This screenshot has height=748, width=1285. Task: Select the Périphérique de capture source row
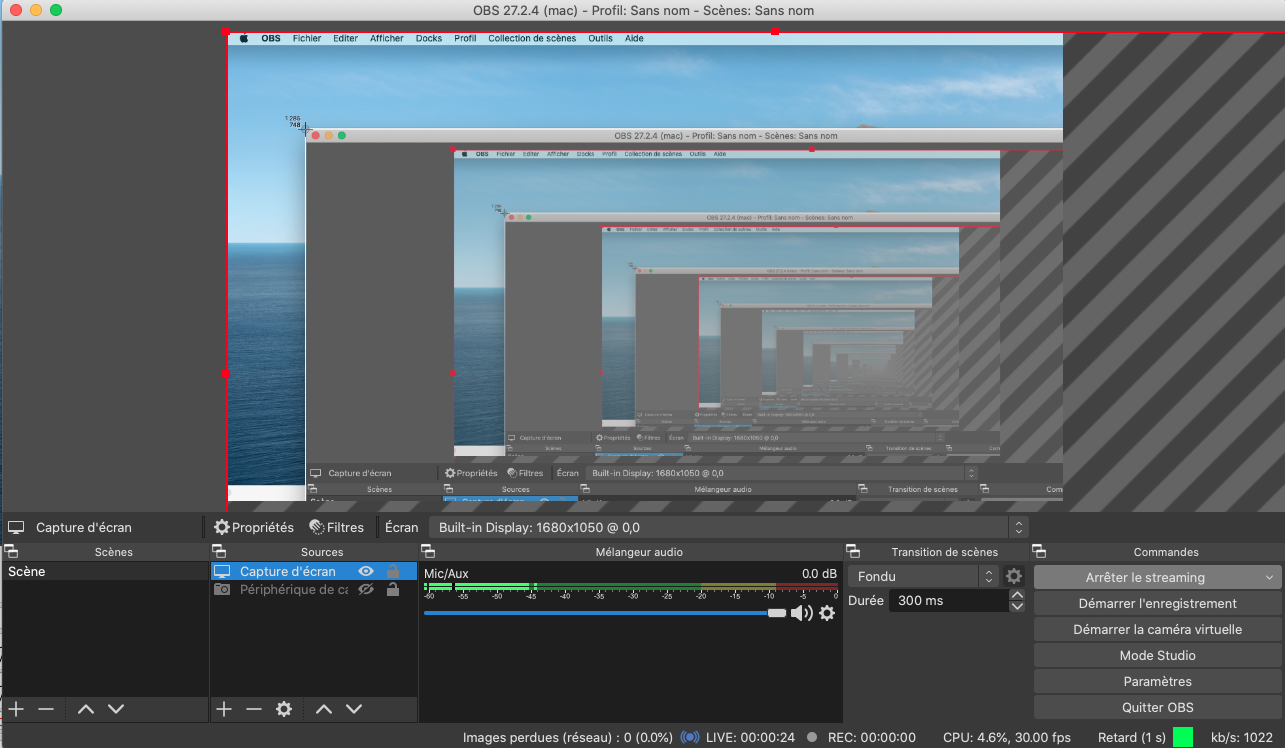[313, 590]
